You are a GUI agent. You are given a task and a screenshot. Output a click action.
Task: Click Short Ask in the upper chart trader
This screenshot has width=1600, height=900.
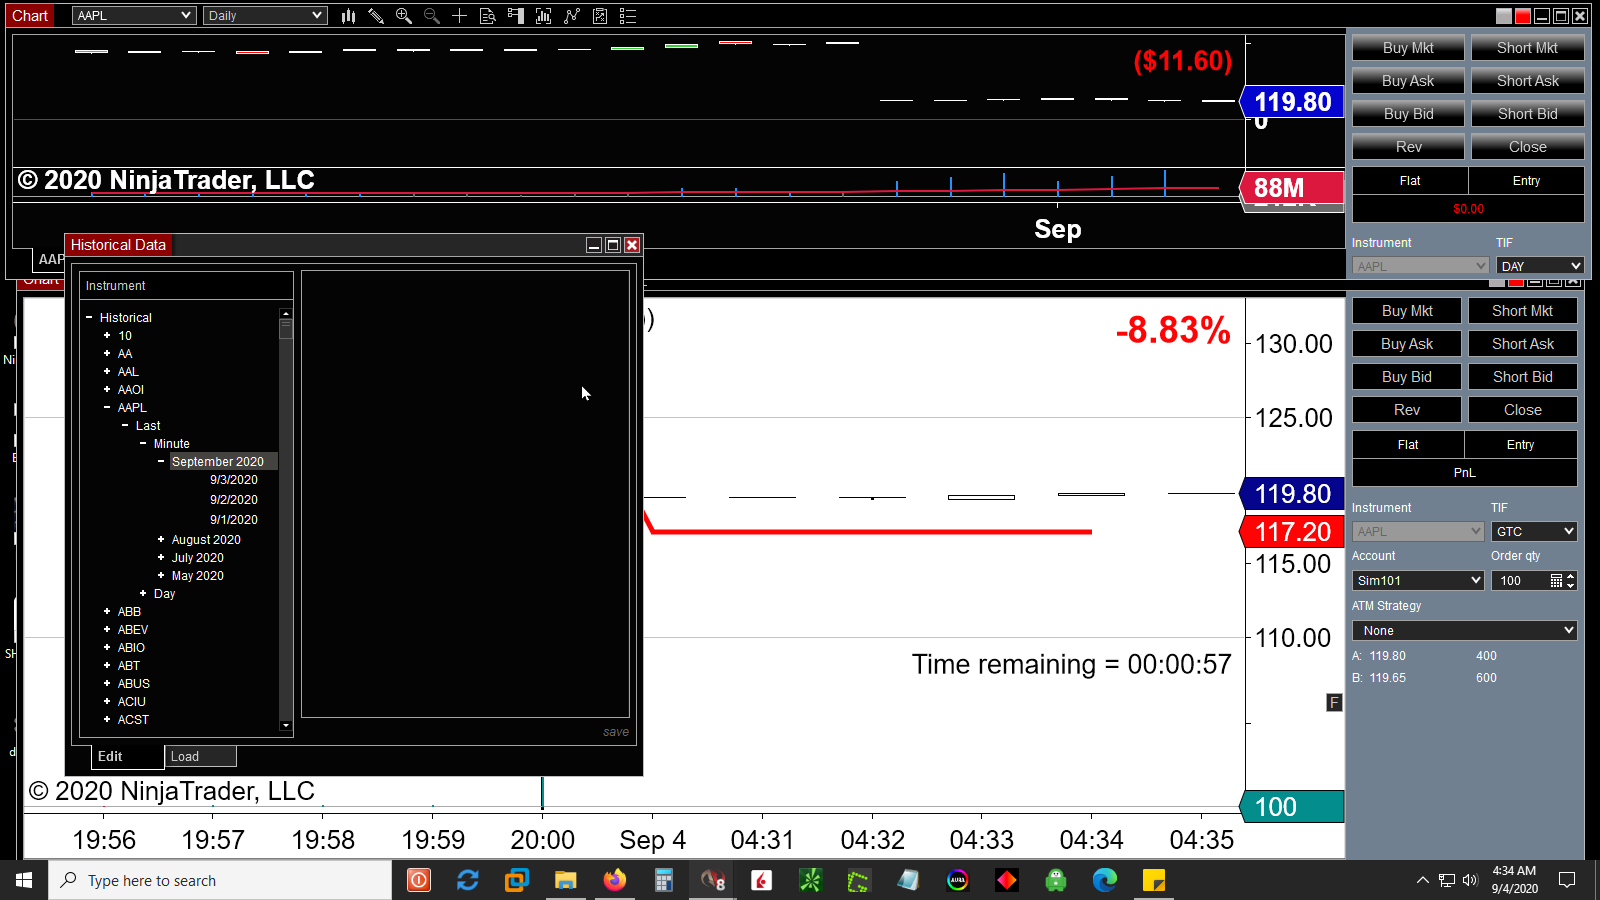1528,81
